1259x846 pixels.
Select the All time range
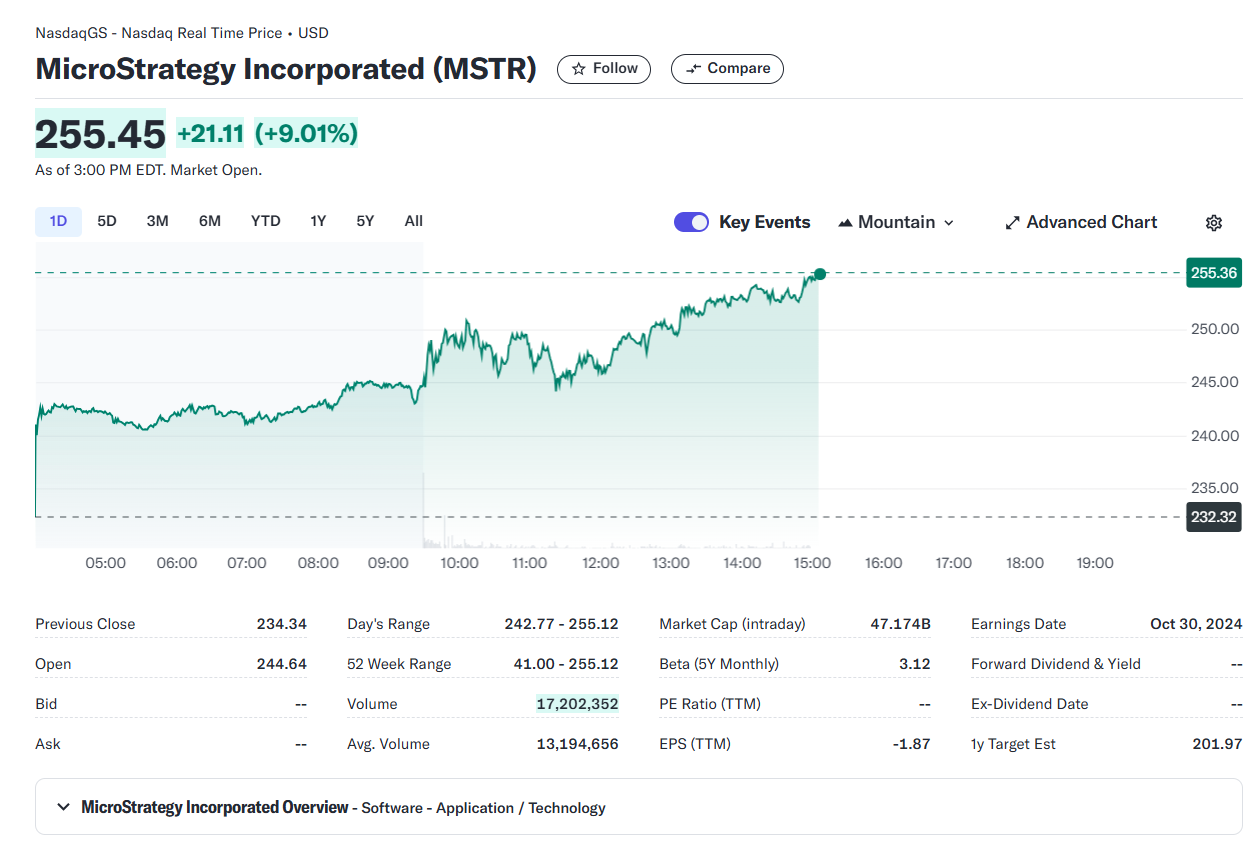(413, 221)
